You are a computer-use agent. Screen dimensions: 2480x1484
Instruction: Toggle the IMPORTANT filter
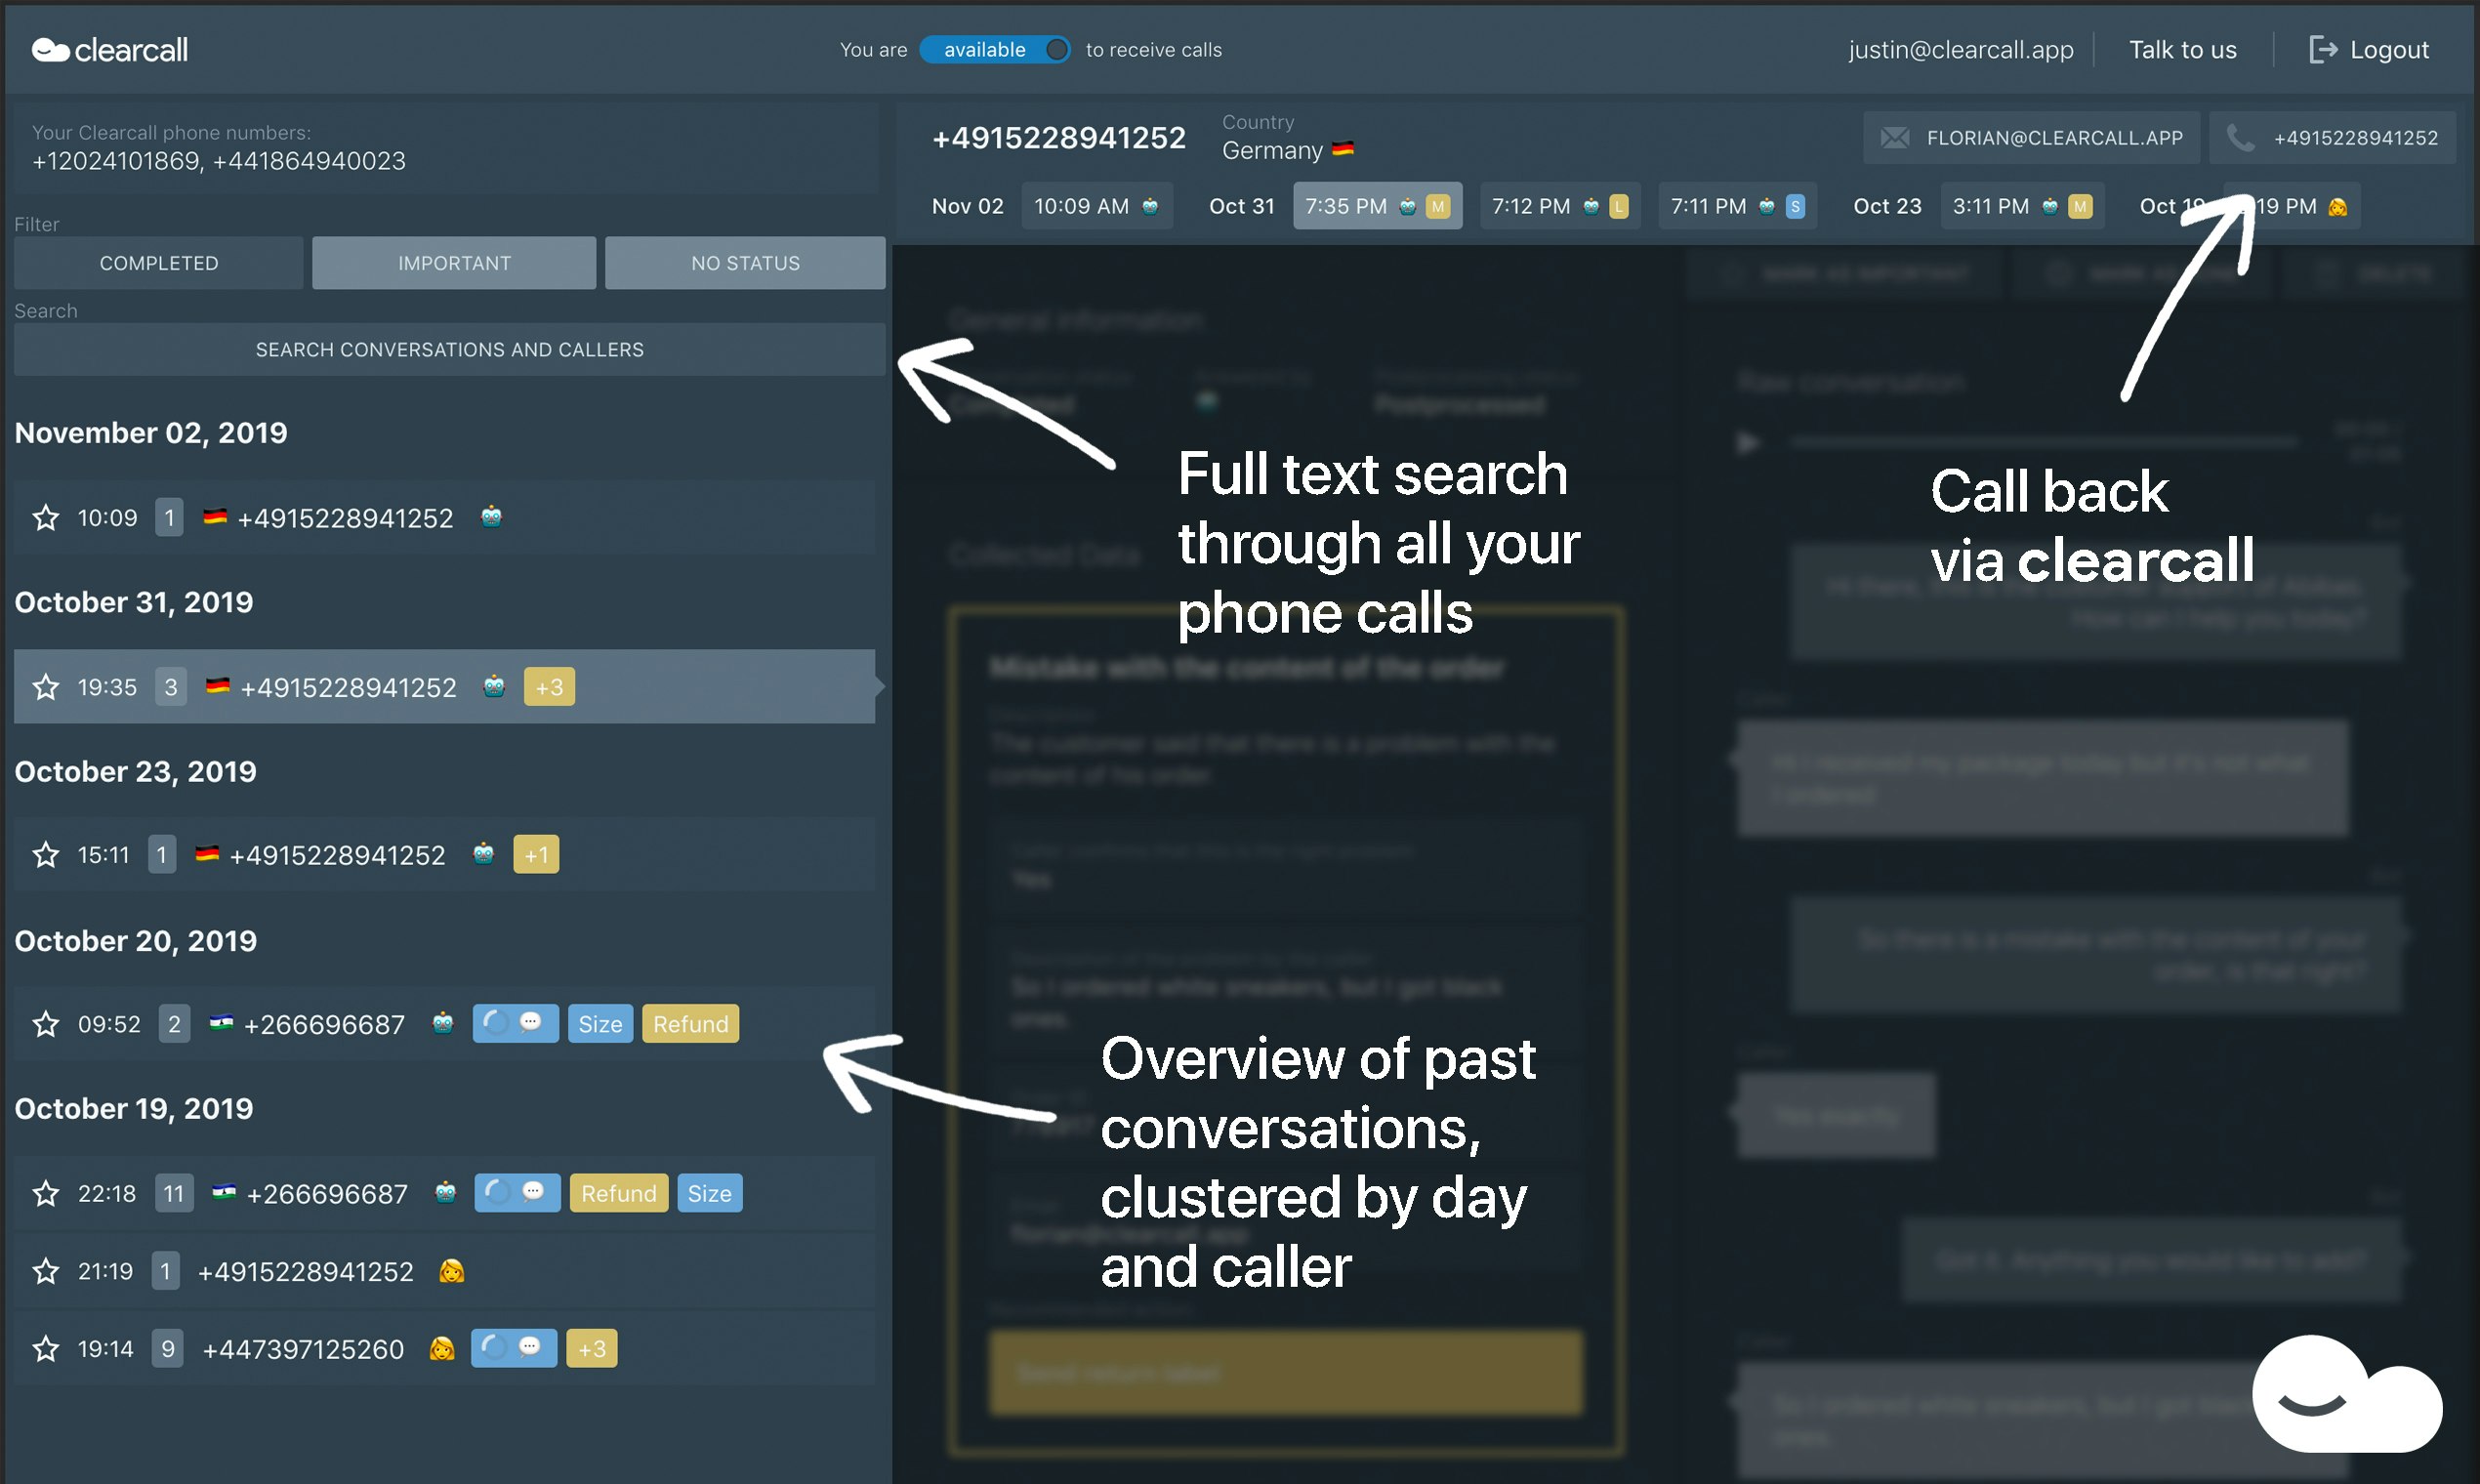pyautogui.click(x=454, y=263)
